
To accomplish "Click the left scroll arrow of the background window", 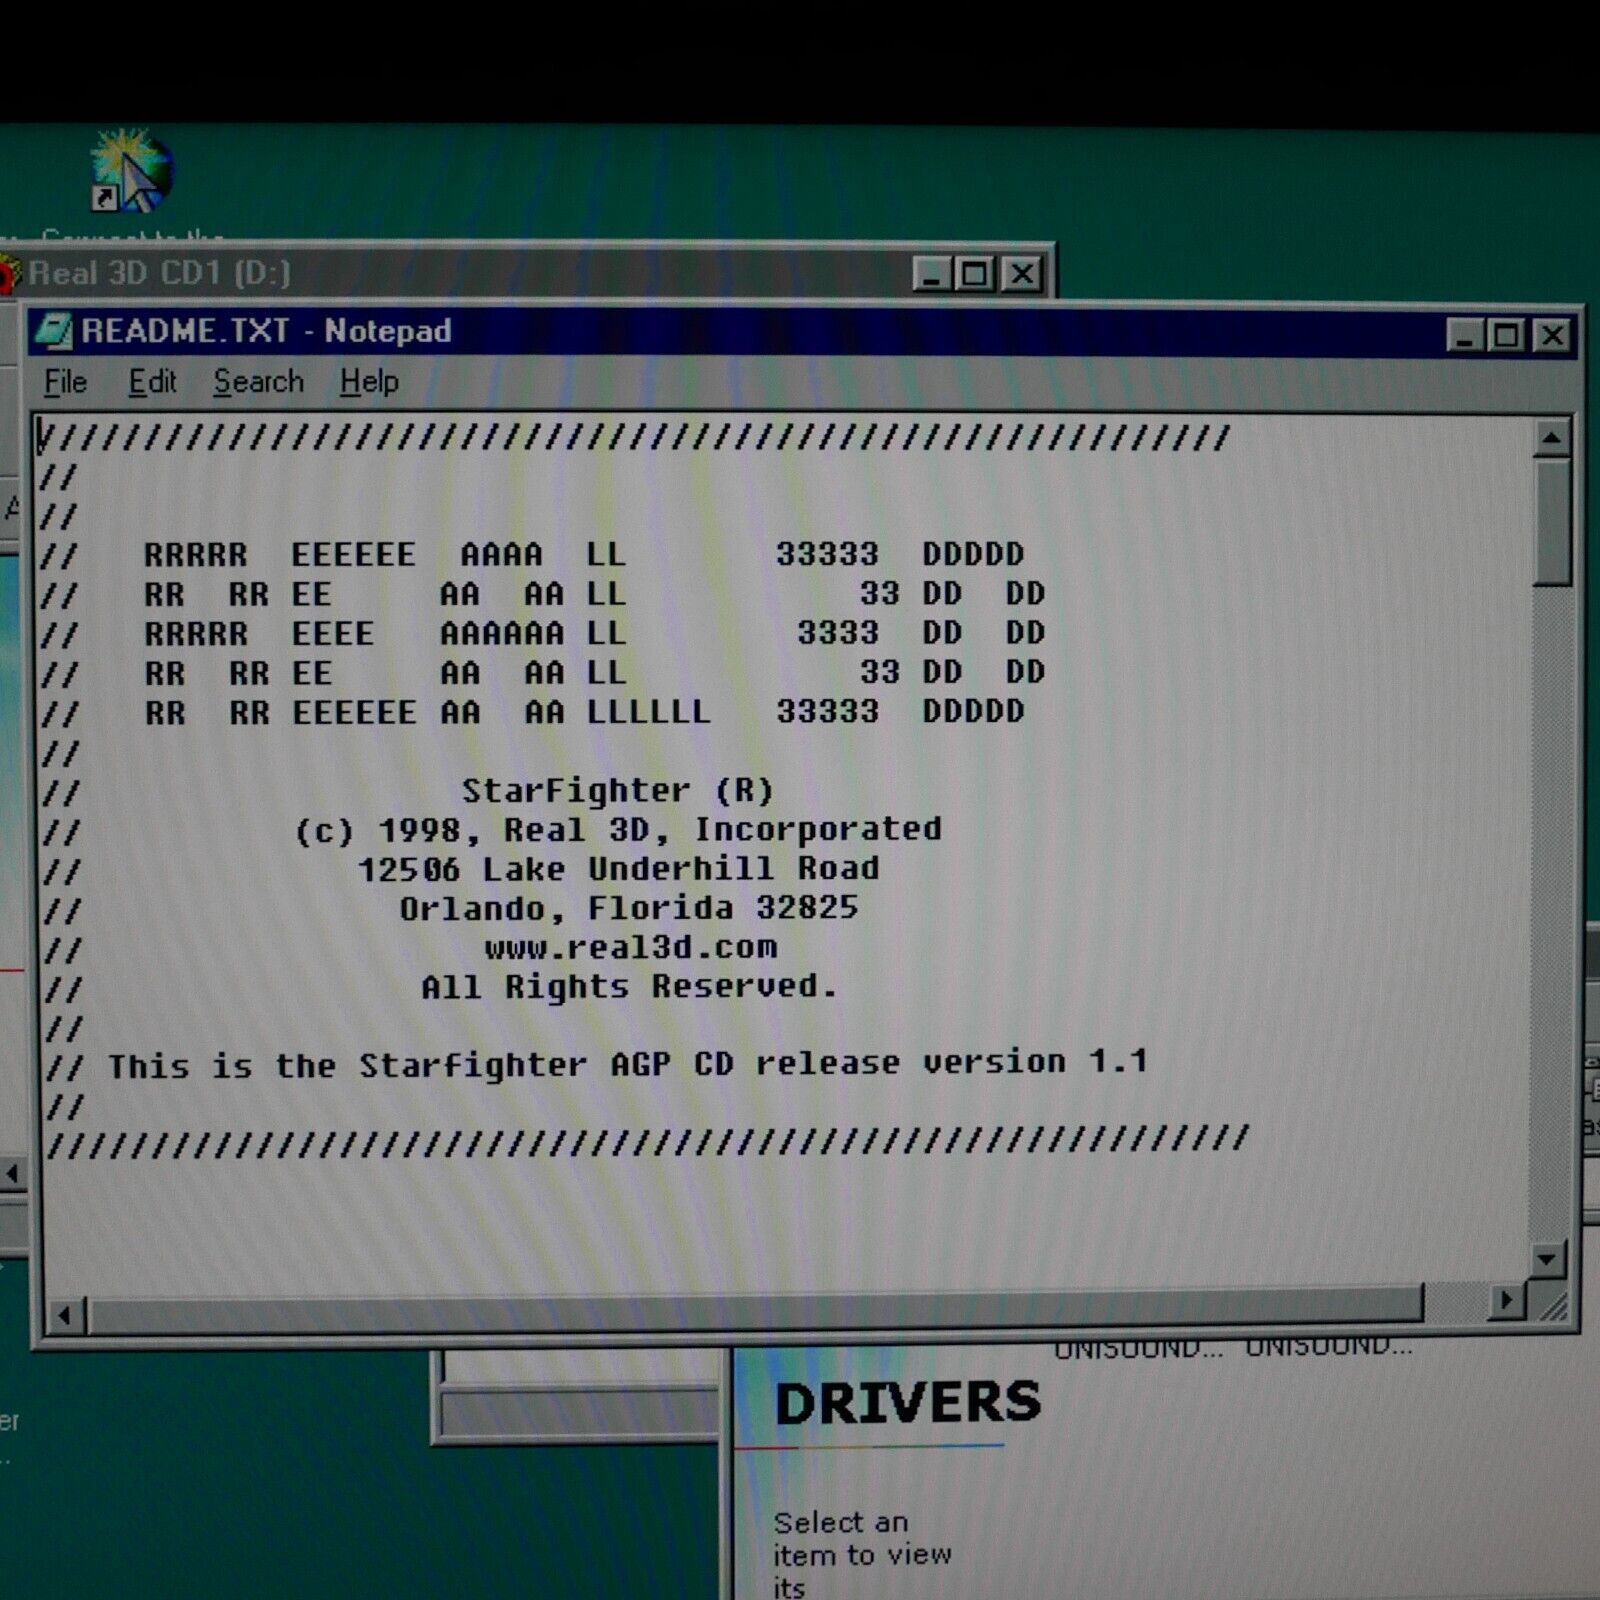I will point(12,1173).
